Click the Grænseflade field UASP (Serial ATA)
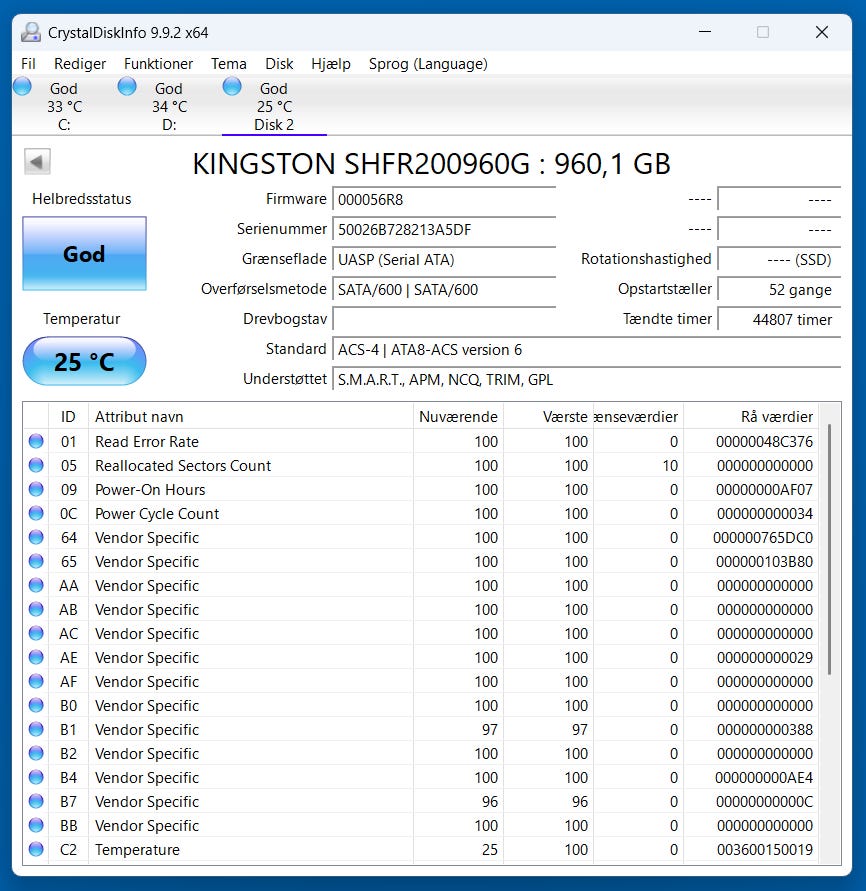The height and width of the screenshot is (891, 866). [444, 260]
